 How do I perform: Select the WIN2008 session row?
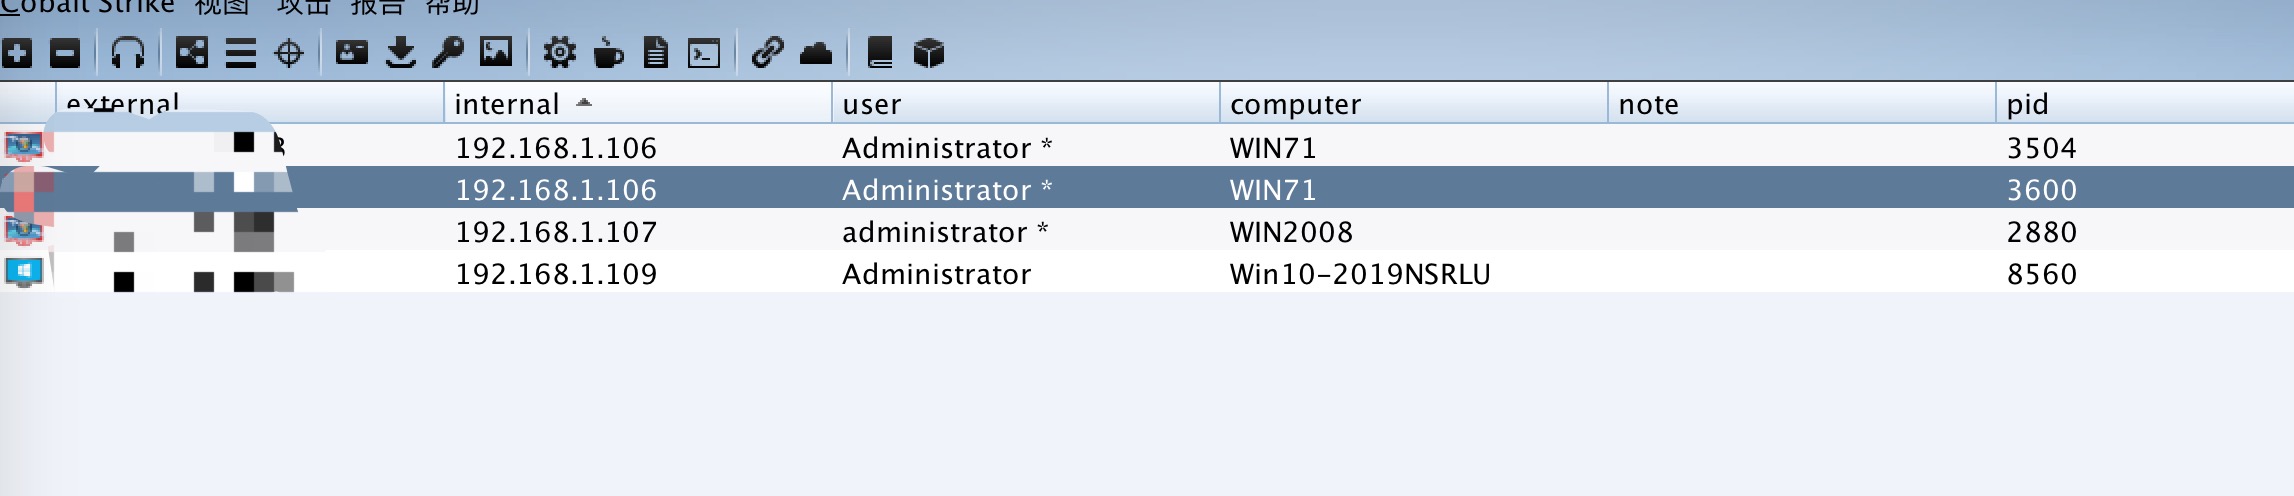point(1147,231)
